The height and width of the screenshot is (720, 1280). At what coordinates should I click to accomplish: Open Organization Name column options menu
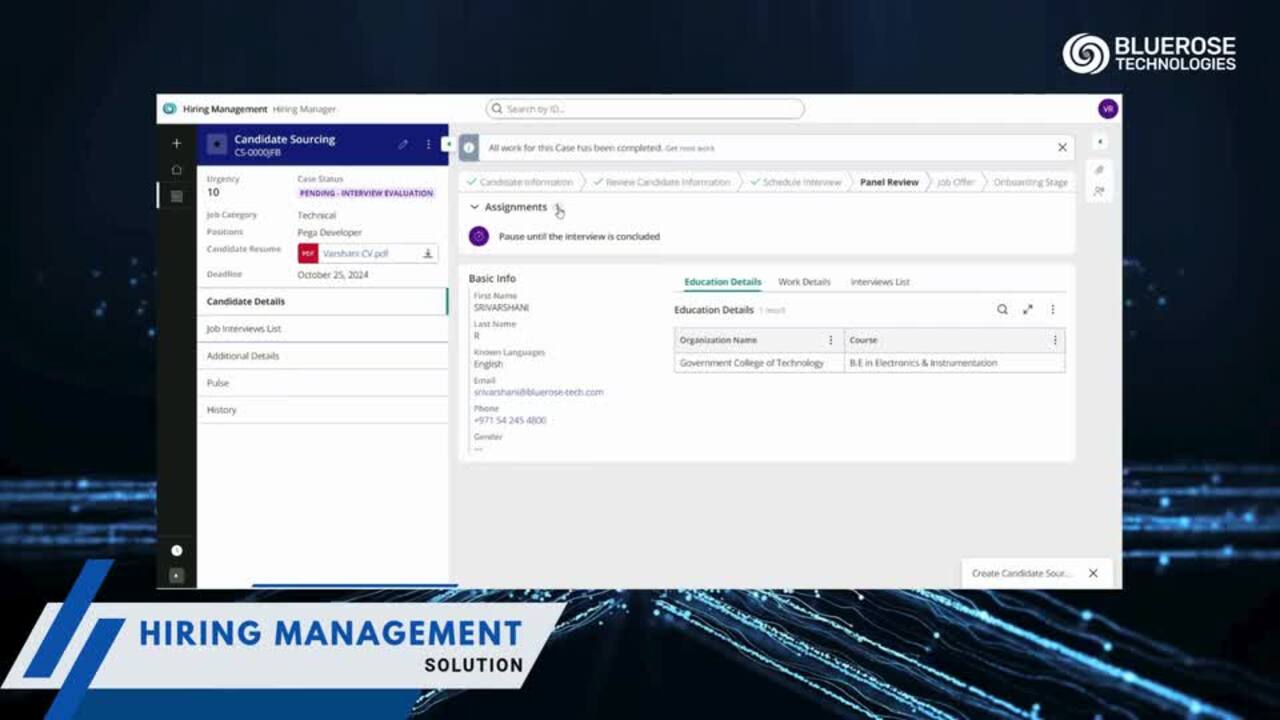pos(830,340)
